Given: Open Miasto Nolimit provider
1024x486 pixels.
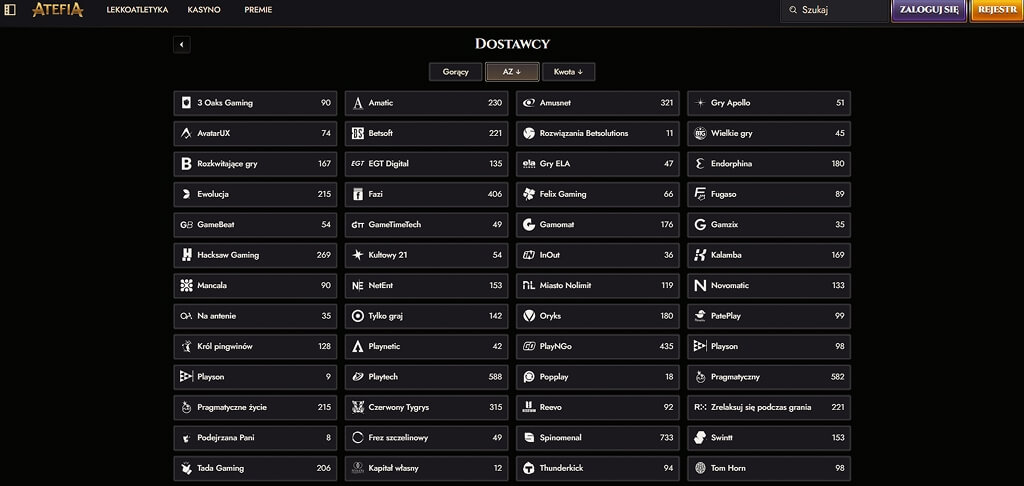Looking at the screenshot, I should [598, 285].
